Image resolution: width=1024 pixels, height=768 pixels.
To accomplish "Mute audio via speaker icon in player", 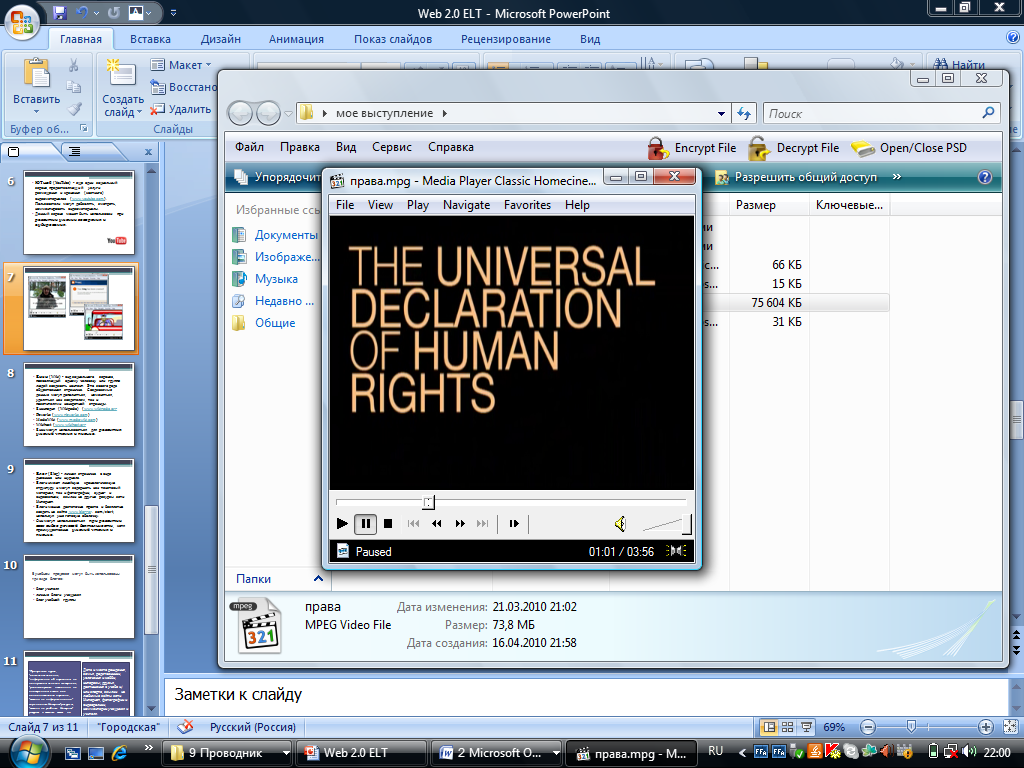I will (620, 524).
